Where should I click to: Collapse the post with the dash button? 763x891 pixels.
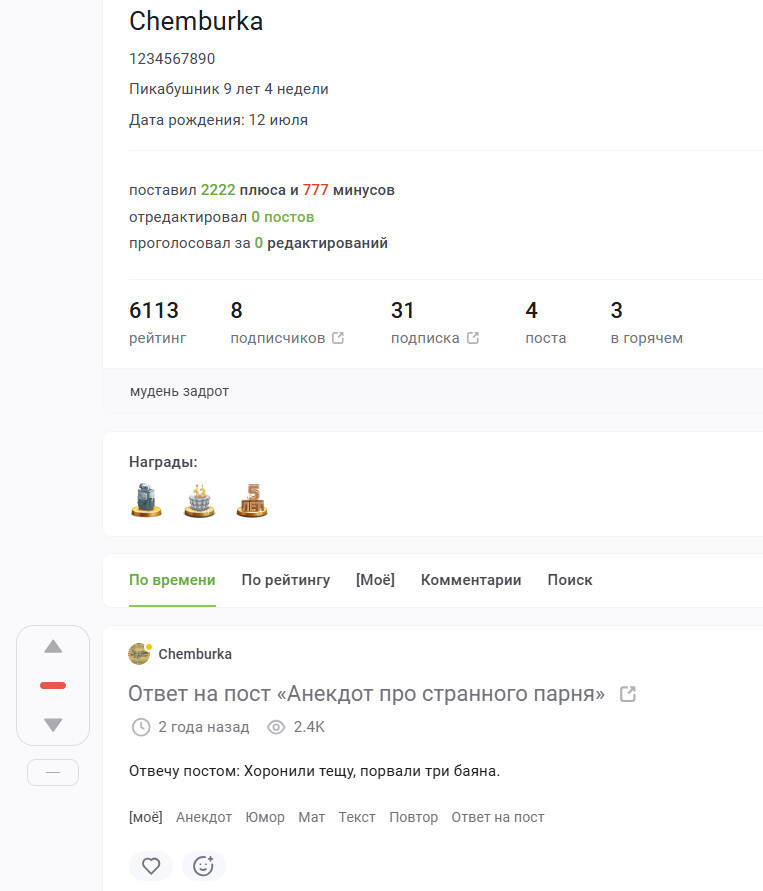[53, 773]
